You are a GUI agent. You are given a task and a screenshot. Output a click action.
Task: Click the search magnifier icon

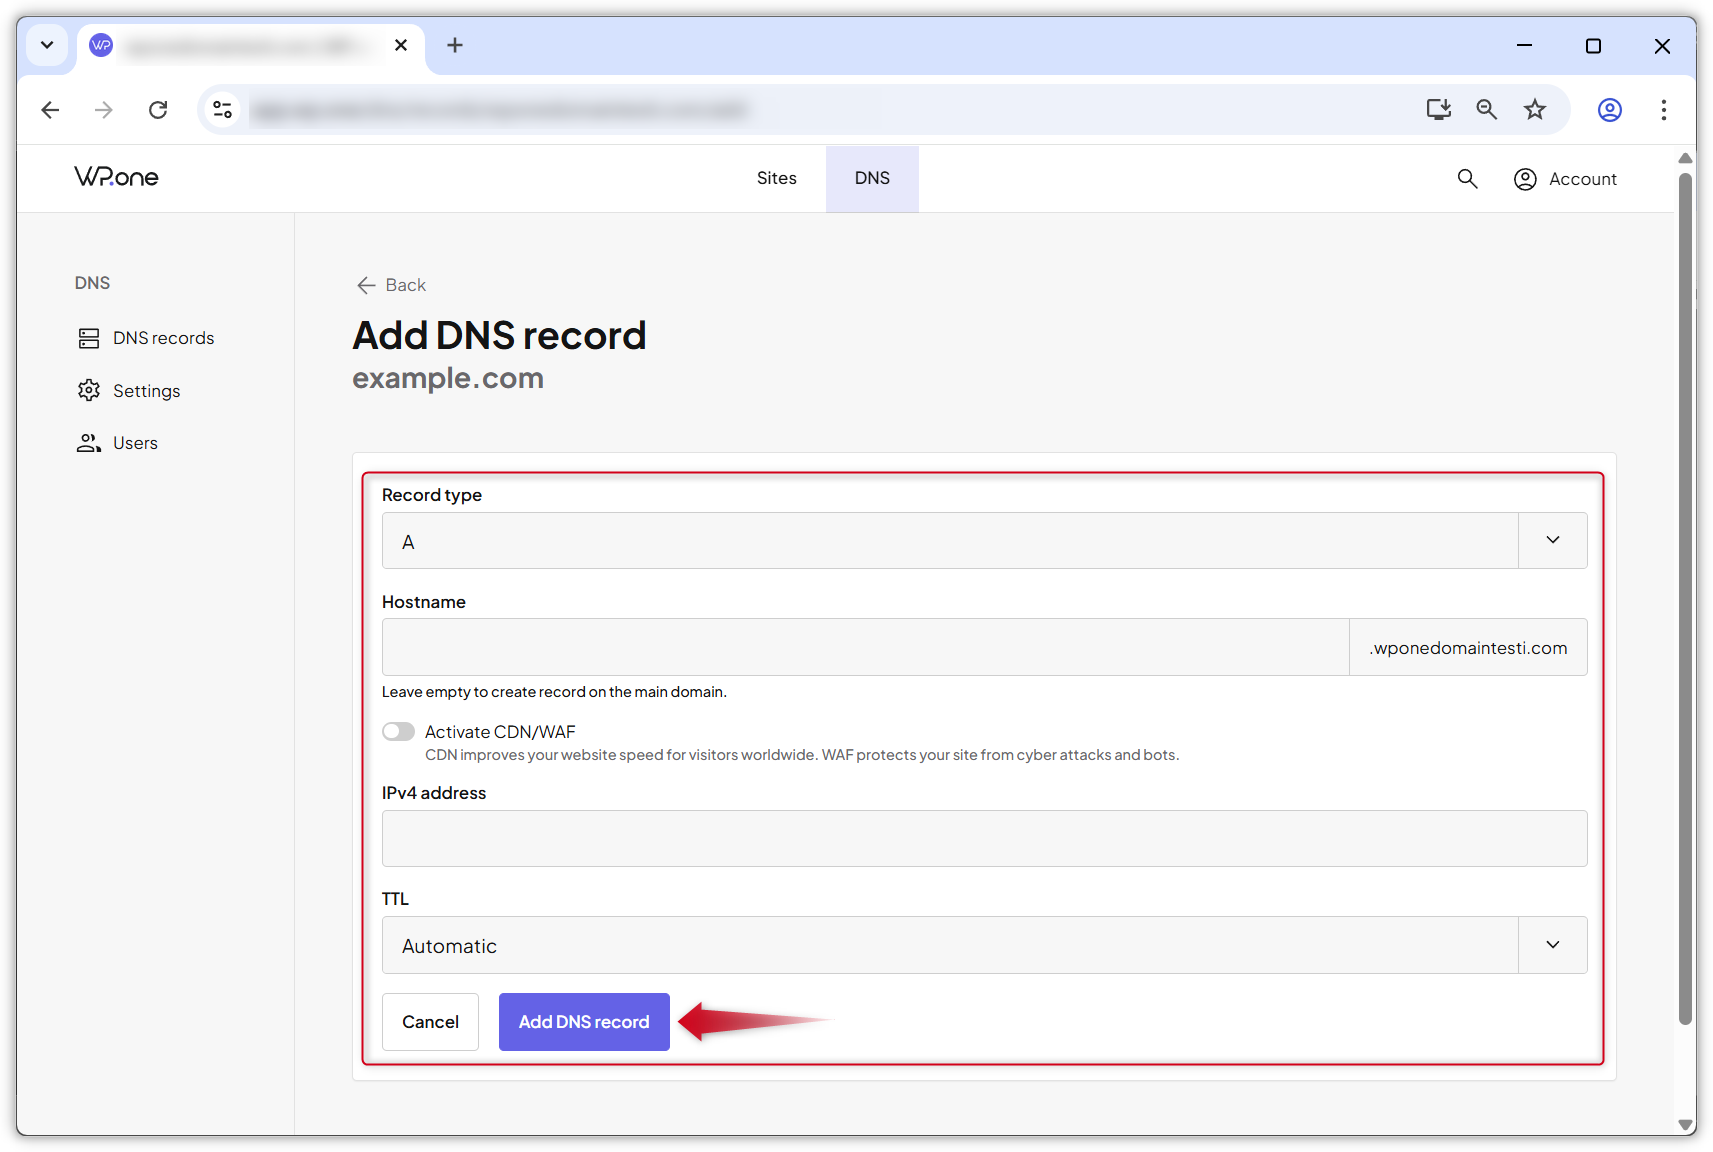tap(1467, 178)
